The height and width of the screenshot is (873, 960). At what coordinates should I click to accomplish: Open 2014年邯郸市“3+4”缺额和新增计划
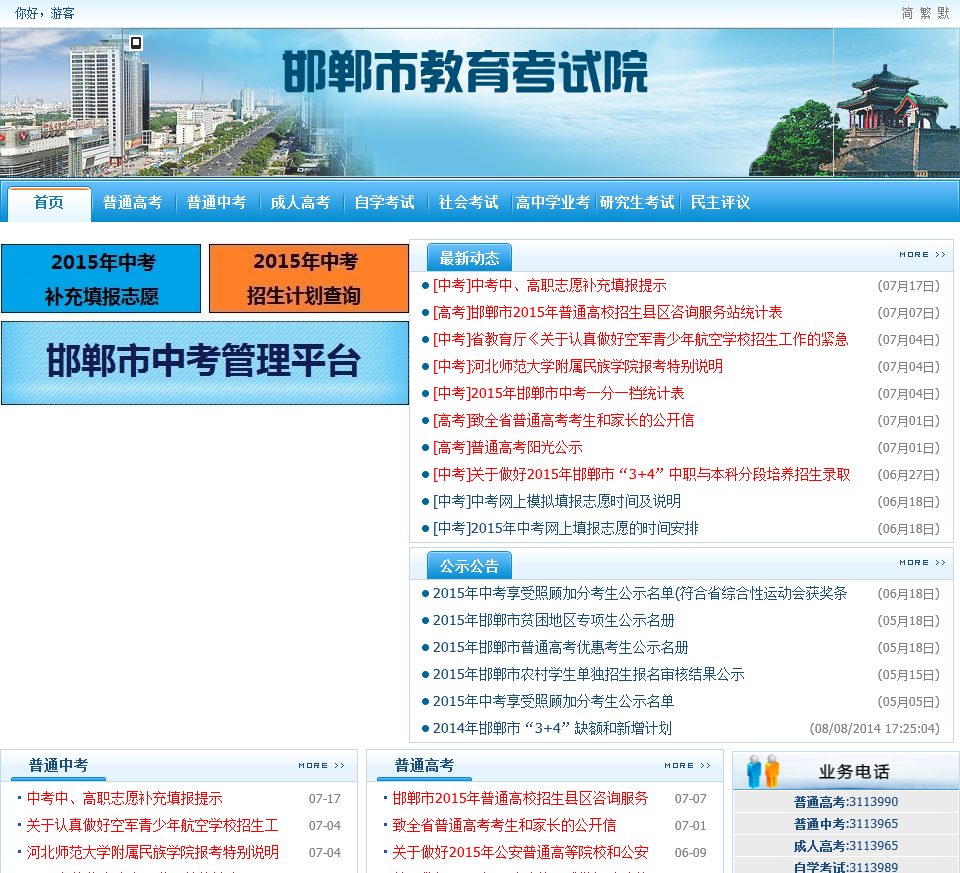tap(552, 728)
